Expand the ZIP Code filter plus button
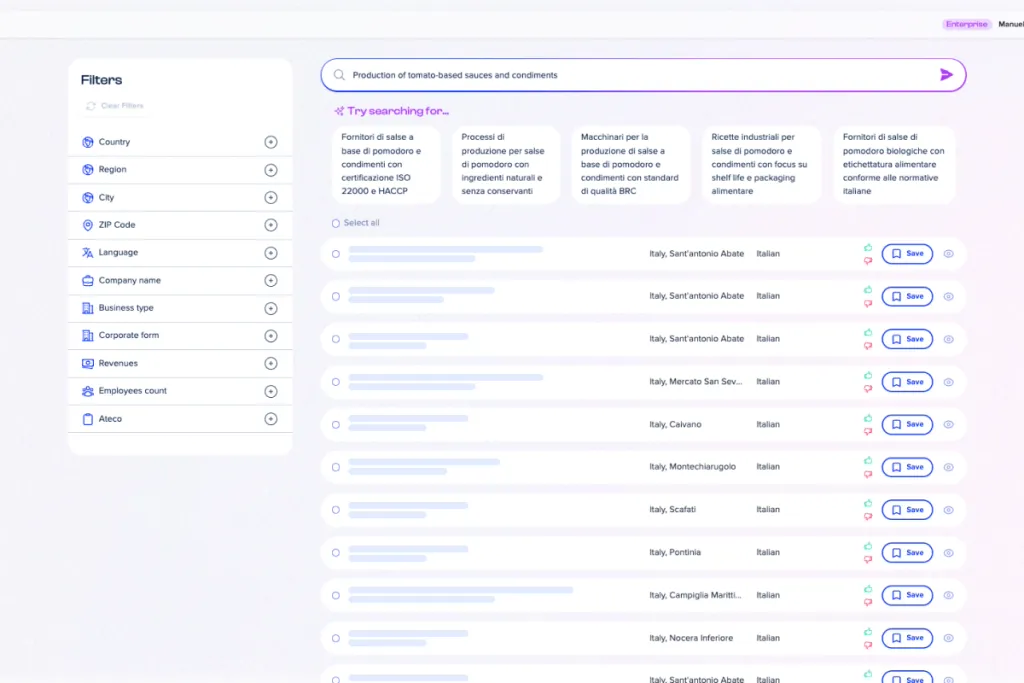This screenshot has height=683, width=1024. [x=270, y=225]
